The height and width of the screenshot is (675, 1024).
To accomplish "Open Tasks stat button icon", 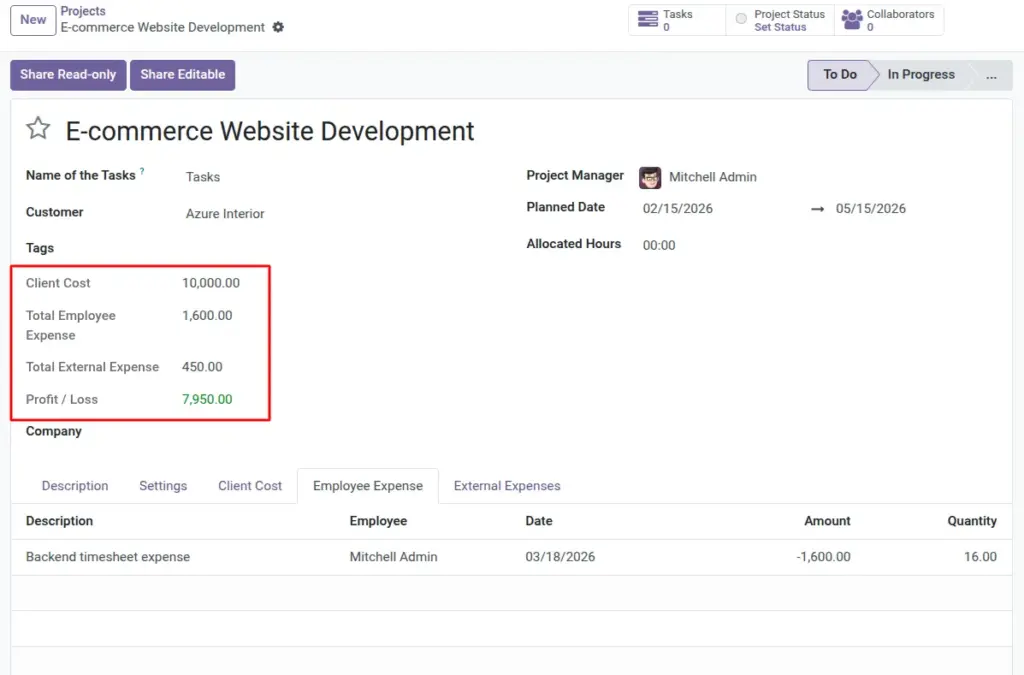I will [648, 19].
